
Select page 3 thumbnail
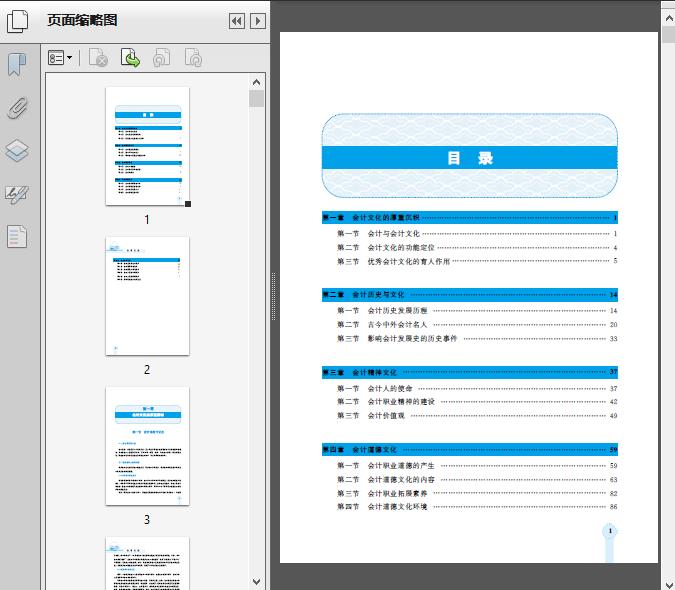click(147, 446)
